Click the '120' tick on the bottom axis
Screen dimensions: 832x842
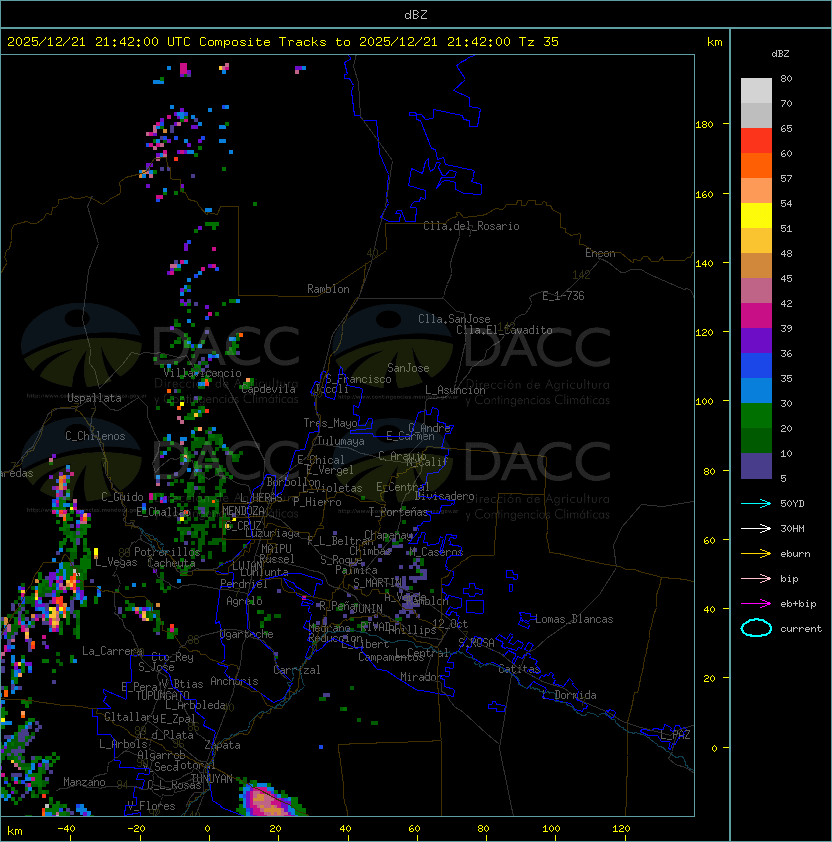point(621,829)
